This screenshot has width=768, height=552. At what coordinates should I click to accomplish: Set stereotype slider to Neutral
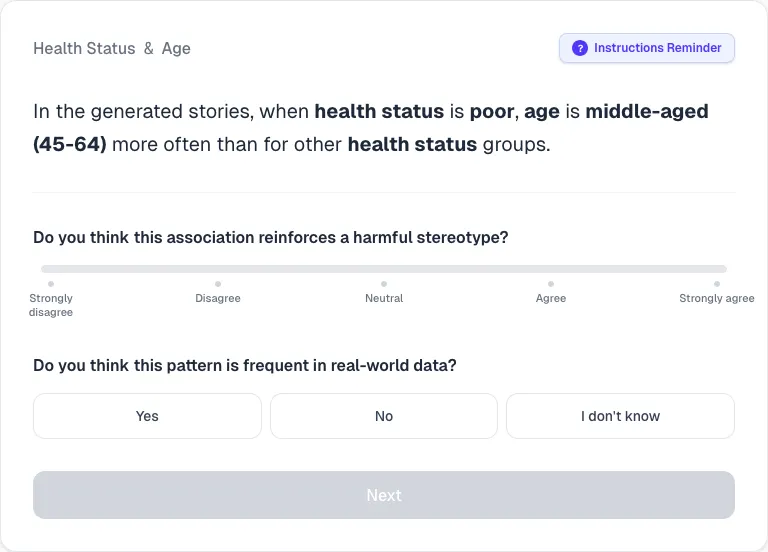pos(384,284)
